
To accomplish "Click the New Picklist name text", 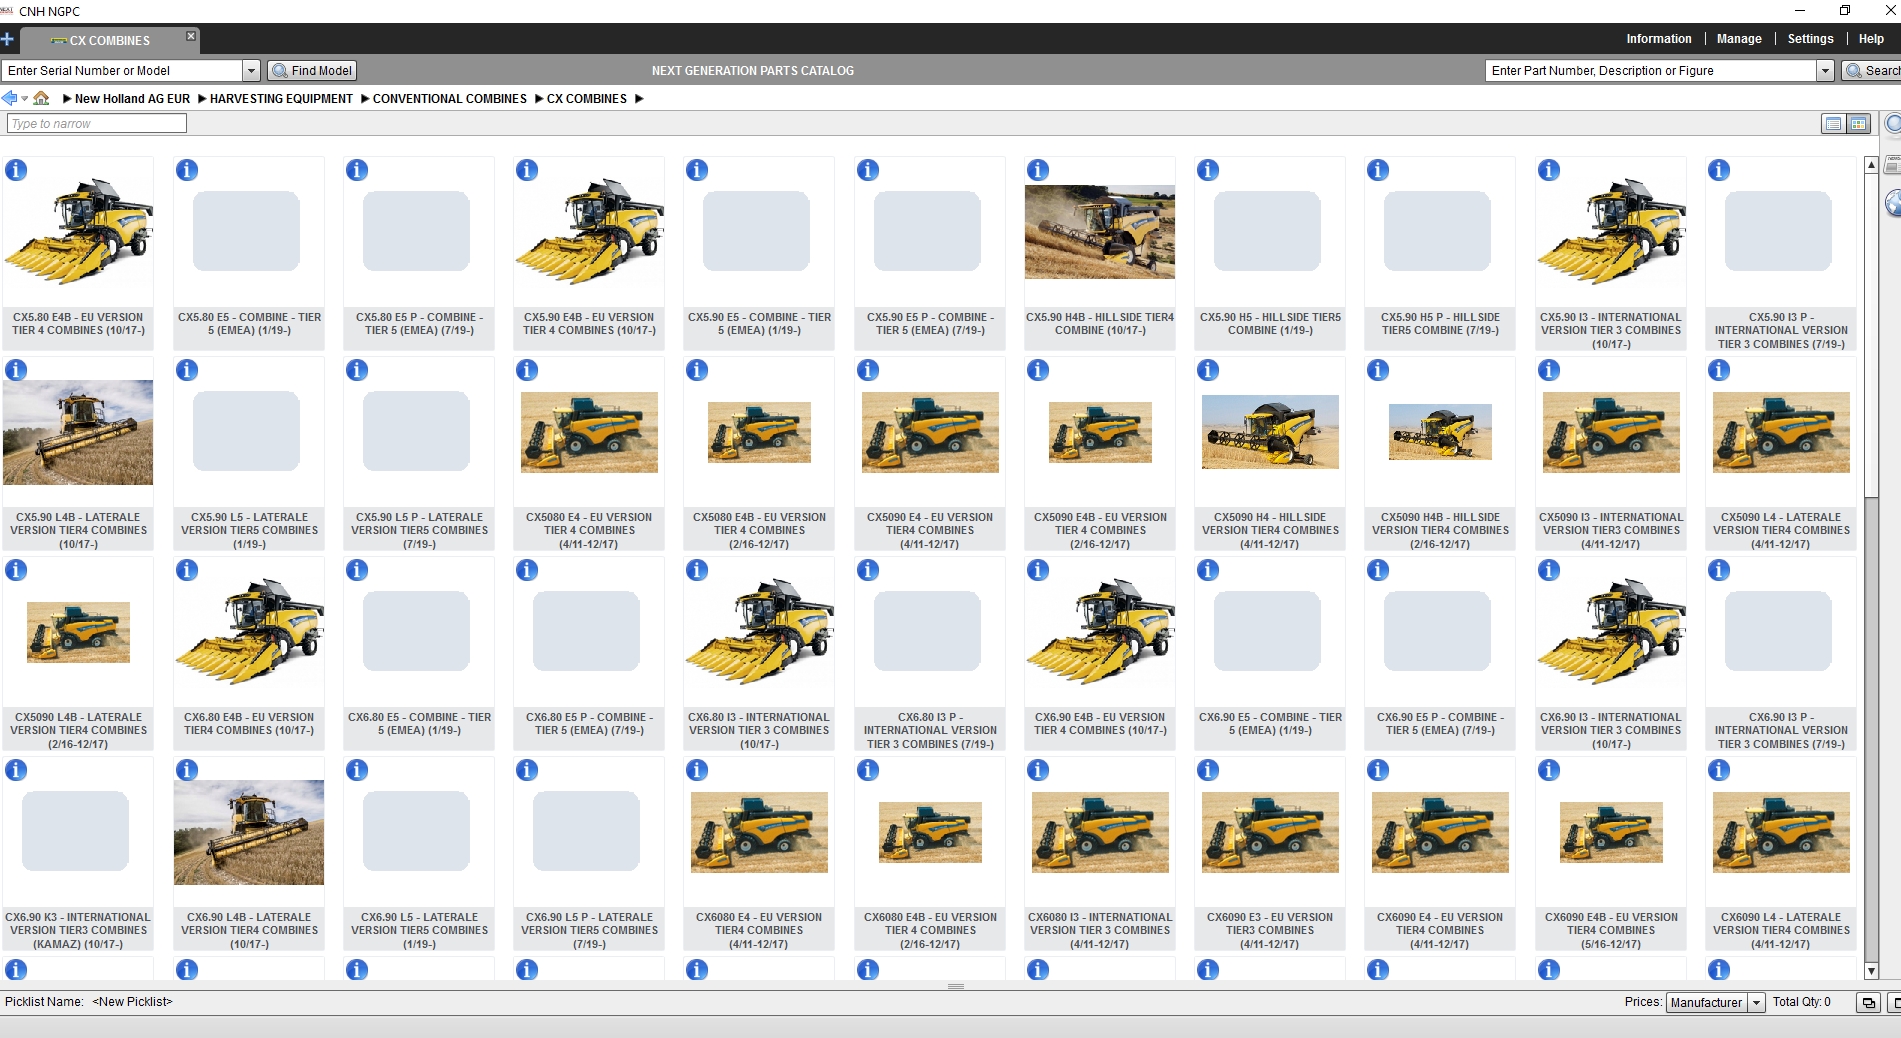I will click(132, 1002).
